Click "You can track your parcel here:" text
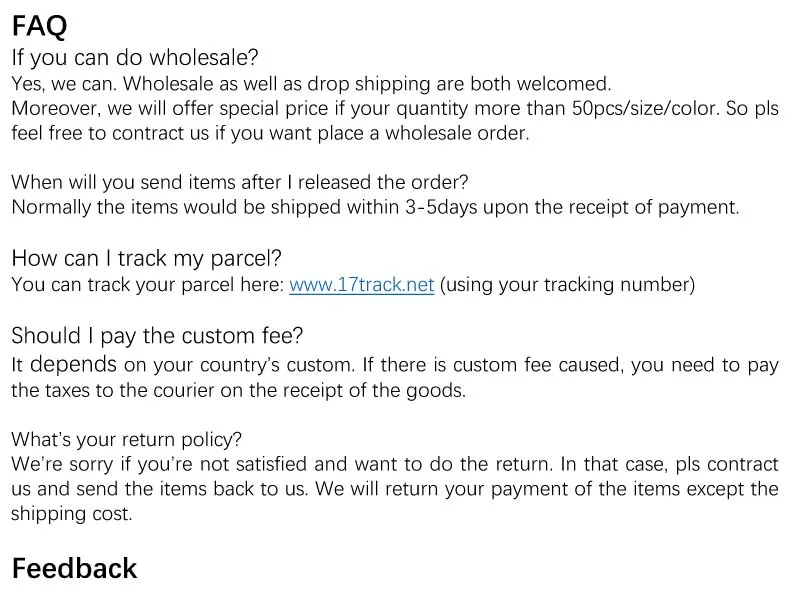The image size is (800, 589). tap(147, 285)
